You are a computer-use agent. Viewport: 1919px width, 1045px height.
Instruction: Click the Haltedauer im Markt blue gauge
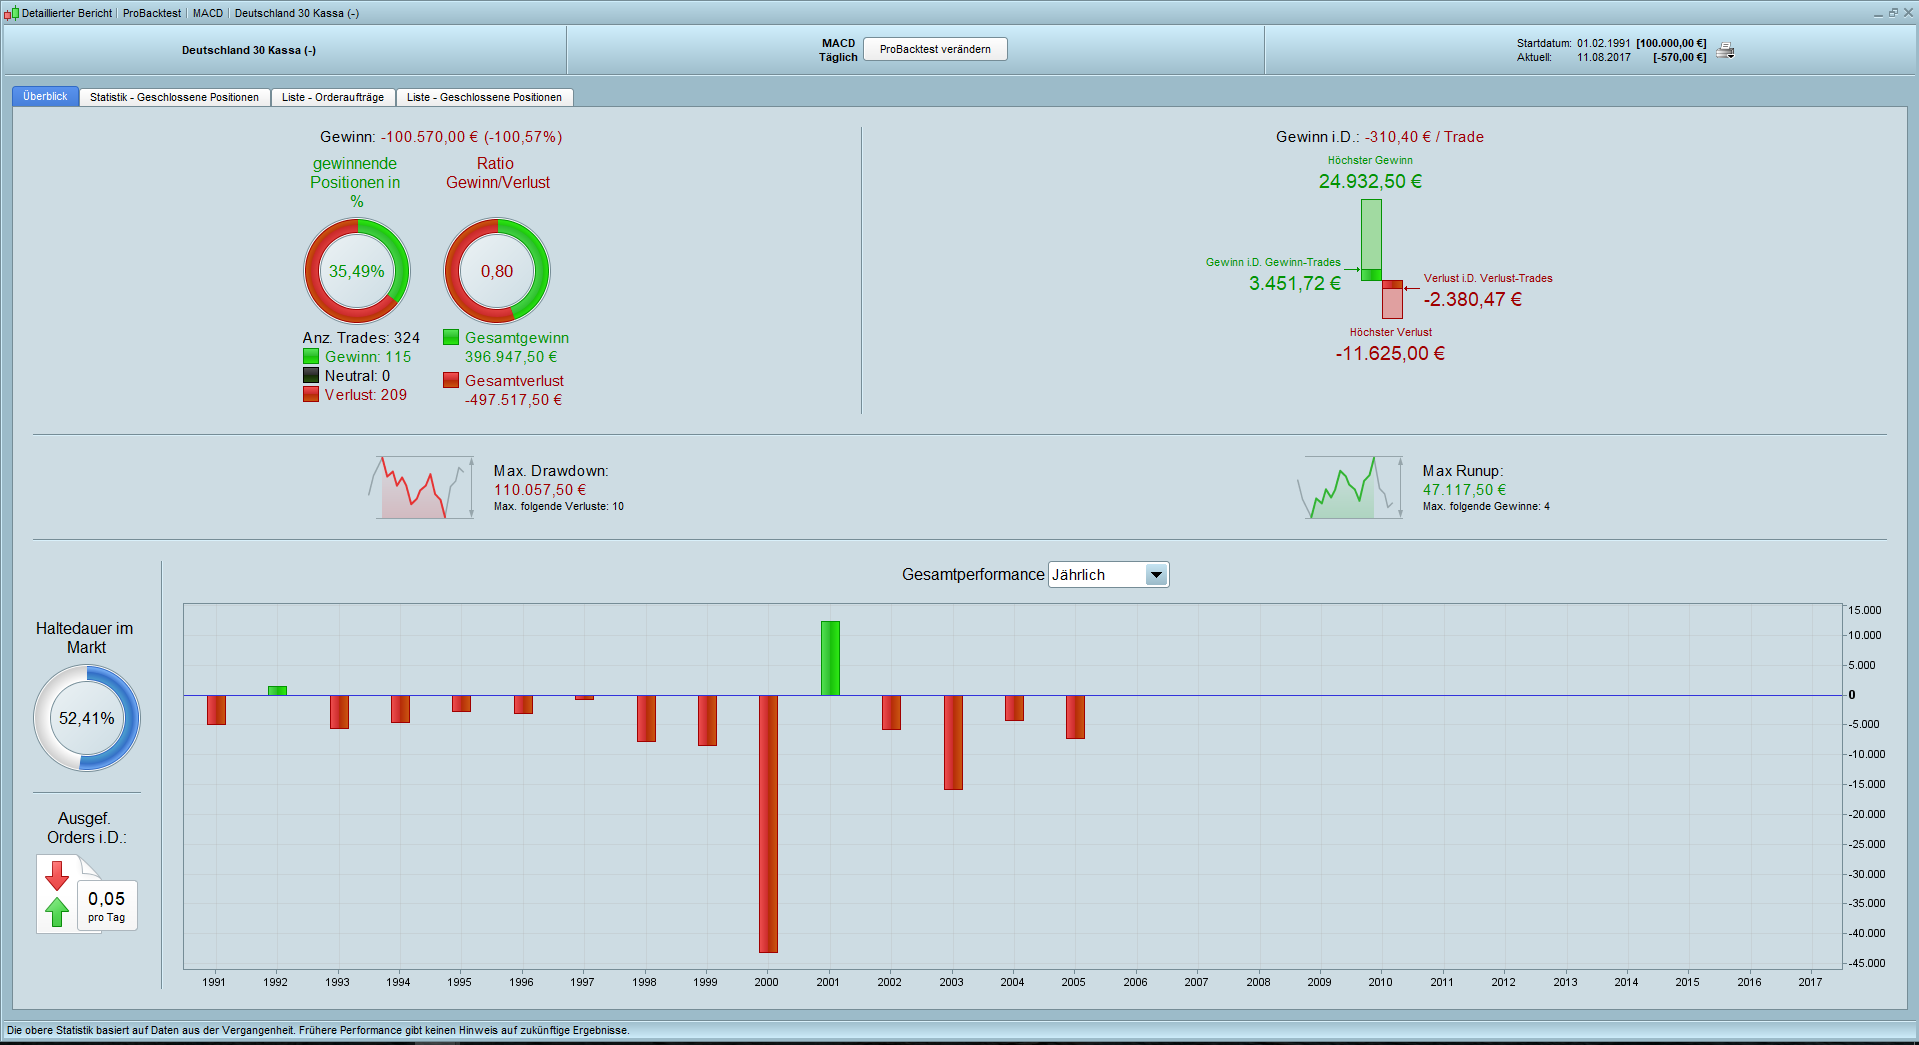point(87,718)
